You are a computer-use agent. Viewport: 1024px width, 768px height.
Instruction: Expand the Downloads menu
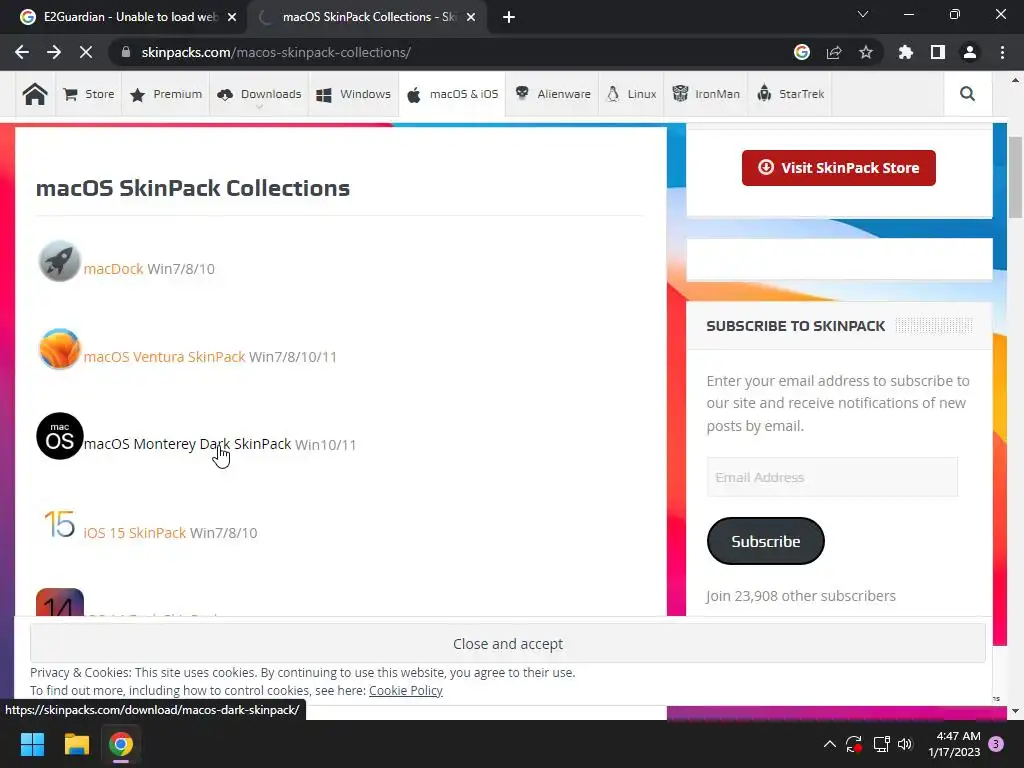tap(259, 94)
